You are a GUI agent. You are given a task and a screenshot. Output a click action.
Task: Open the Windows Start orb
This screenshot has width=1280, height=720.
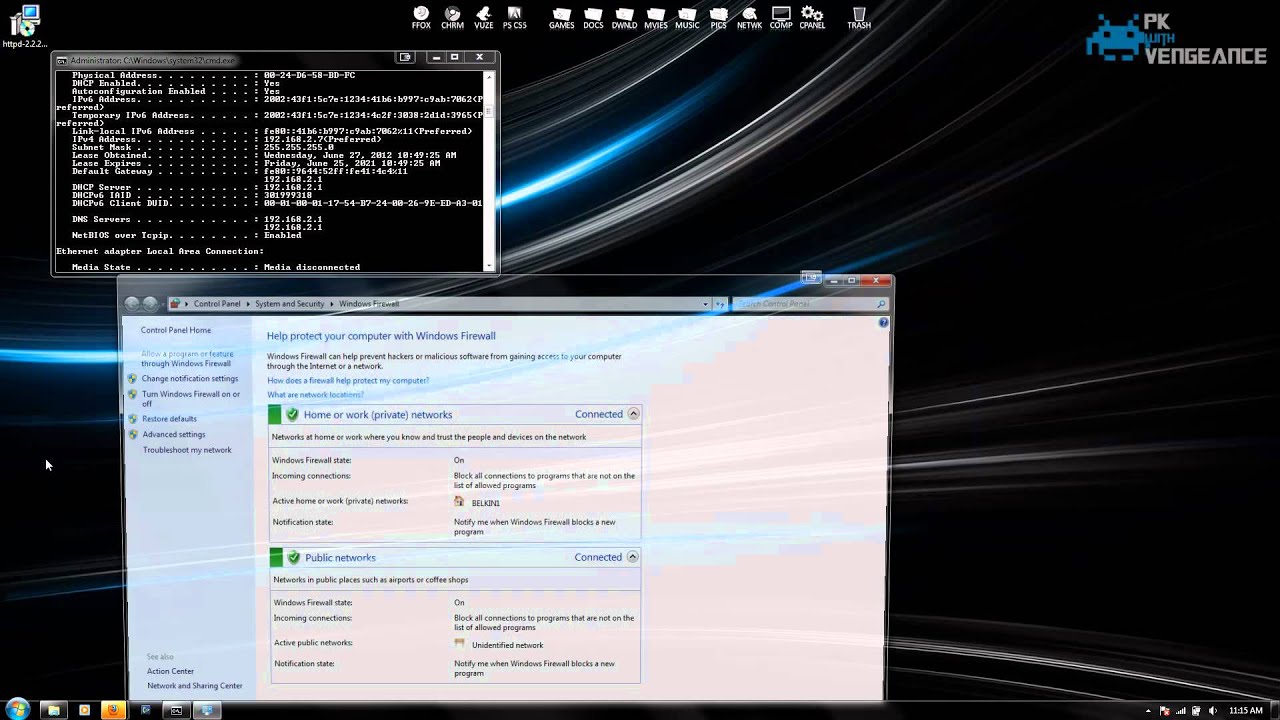[x=18, y=710]
